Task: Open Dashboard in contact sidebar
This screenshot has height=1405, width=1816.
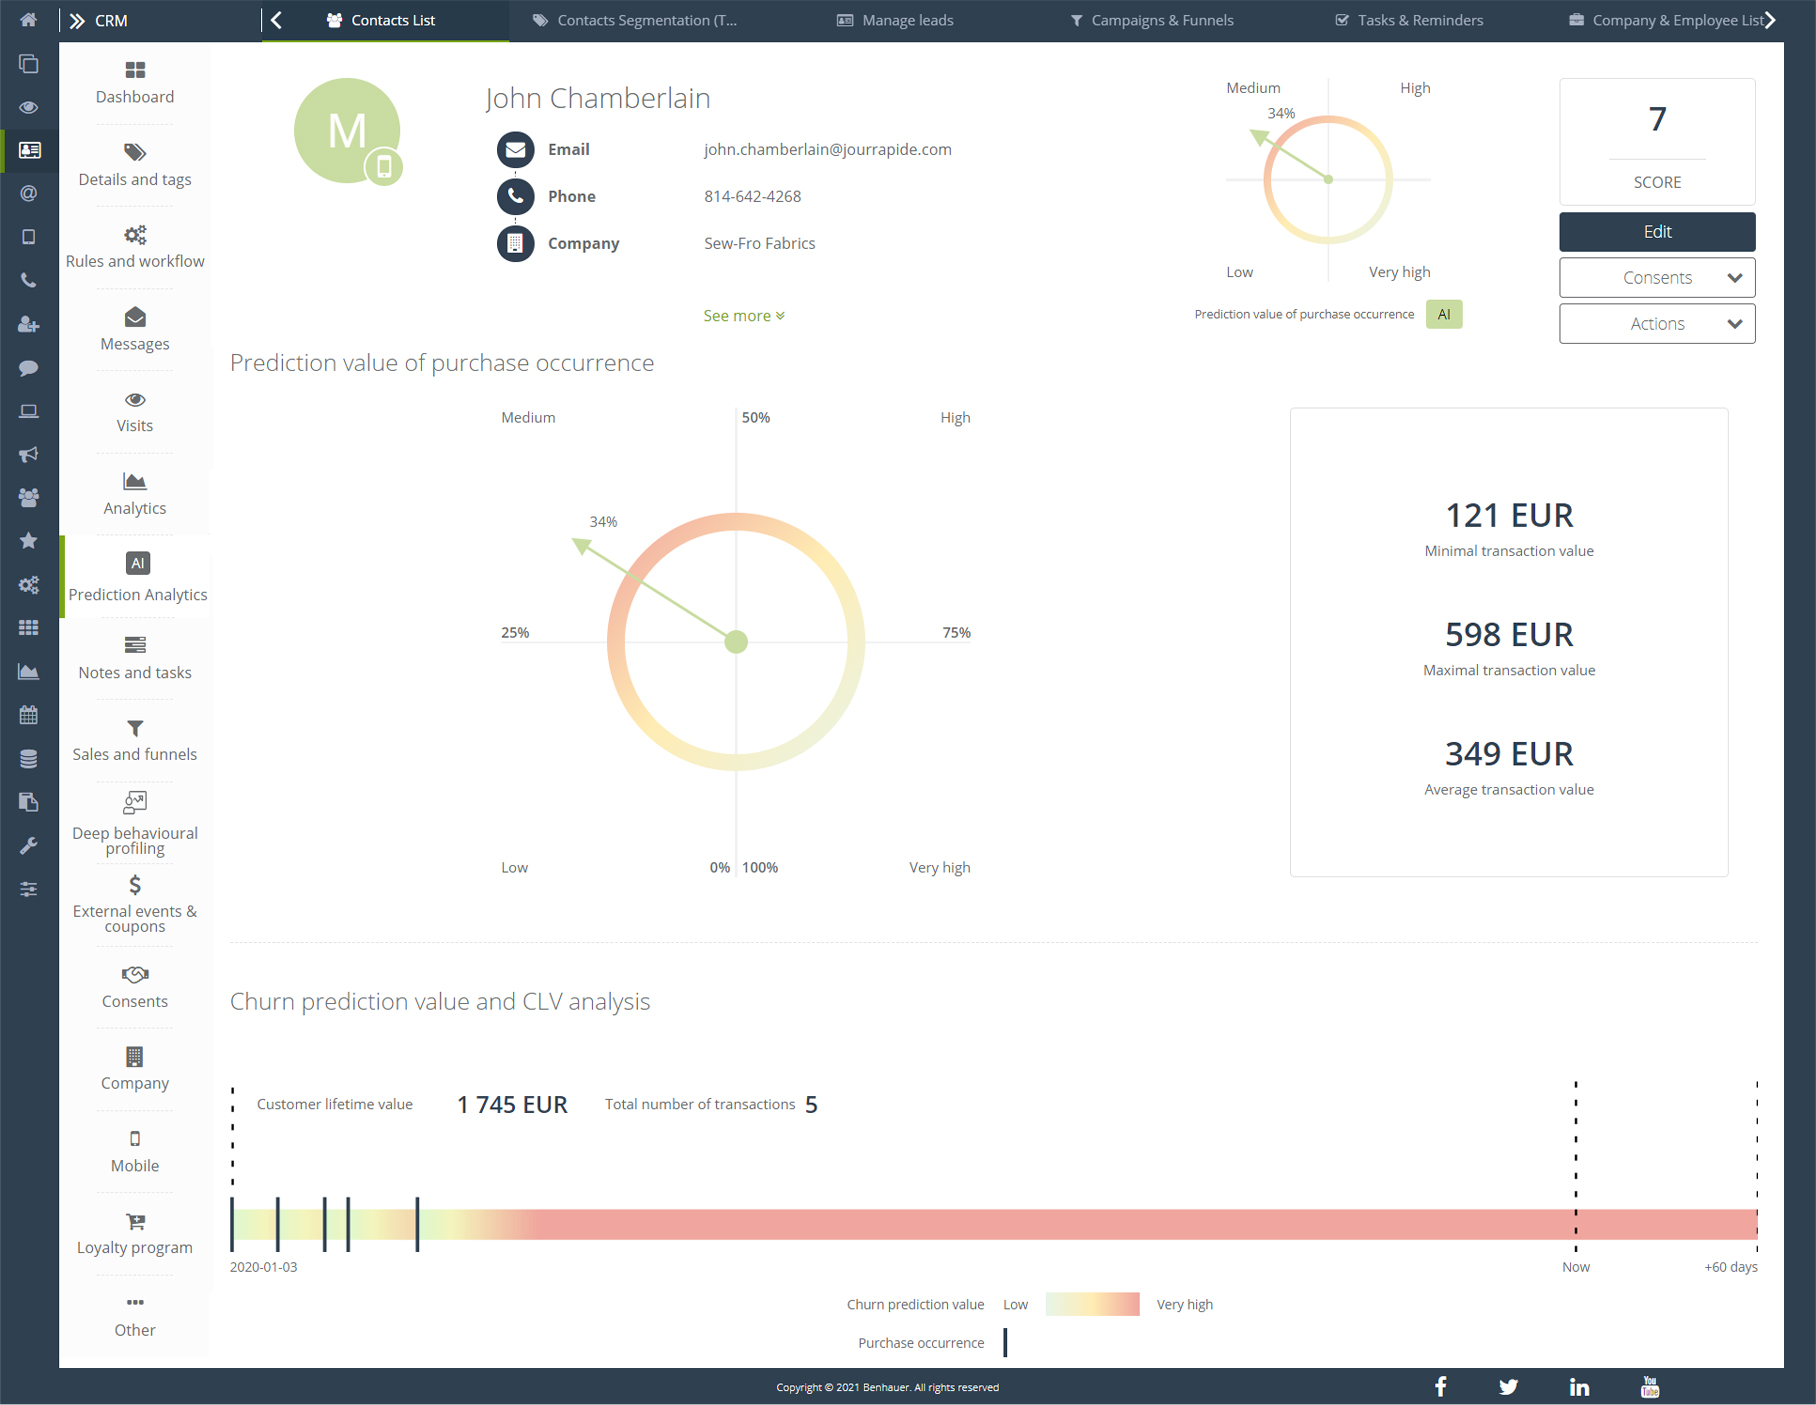Action: [x=135, y=83]
